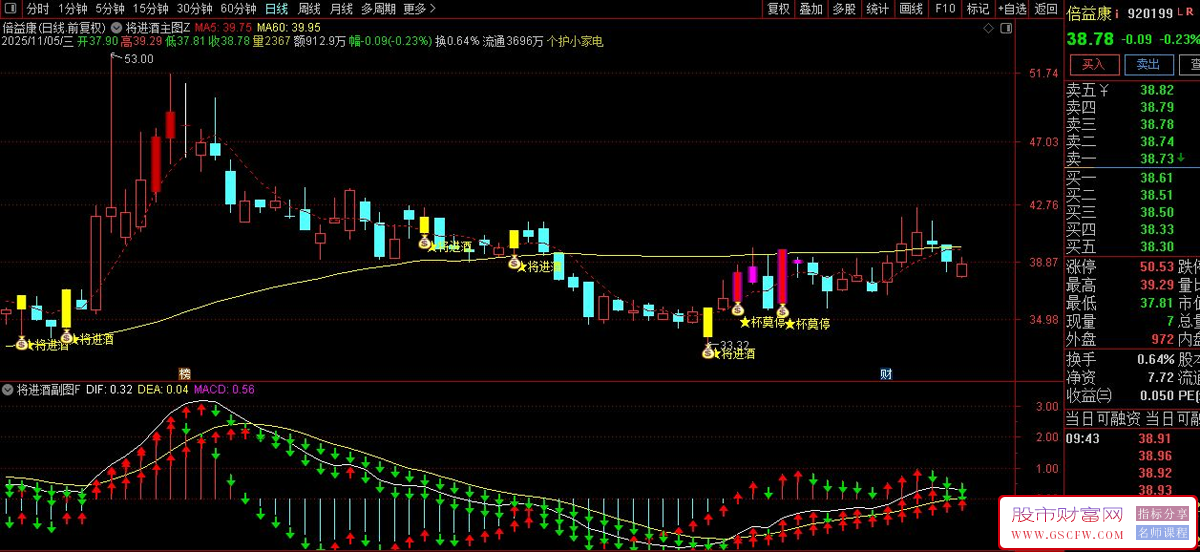Open the F10 company info
1200x552 pixels.
(945, 9)
